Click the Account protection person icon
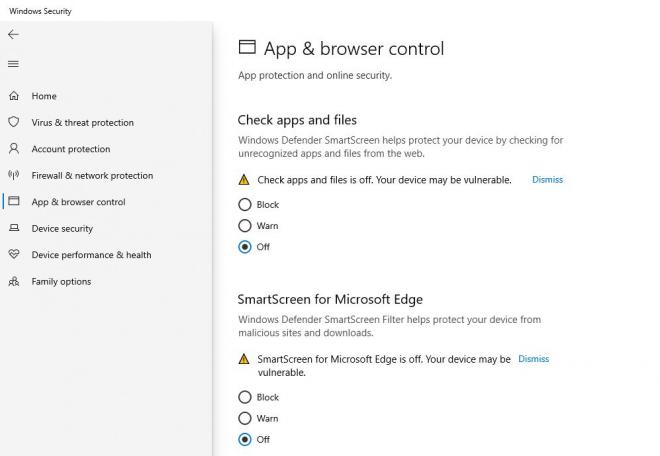 point(14,149)
